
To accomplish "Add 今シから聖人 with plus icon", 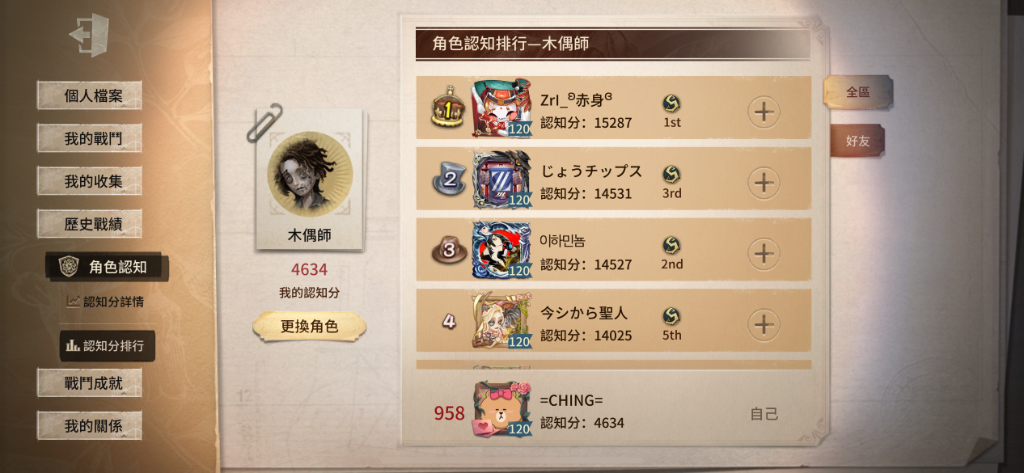I will [763, 324].
